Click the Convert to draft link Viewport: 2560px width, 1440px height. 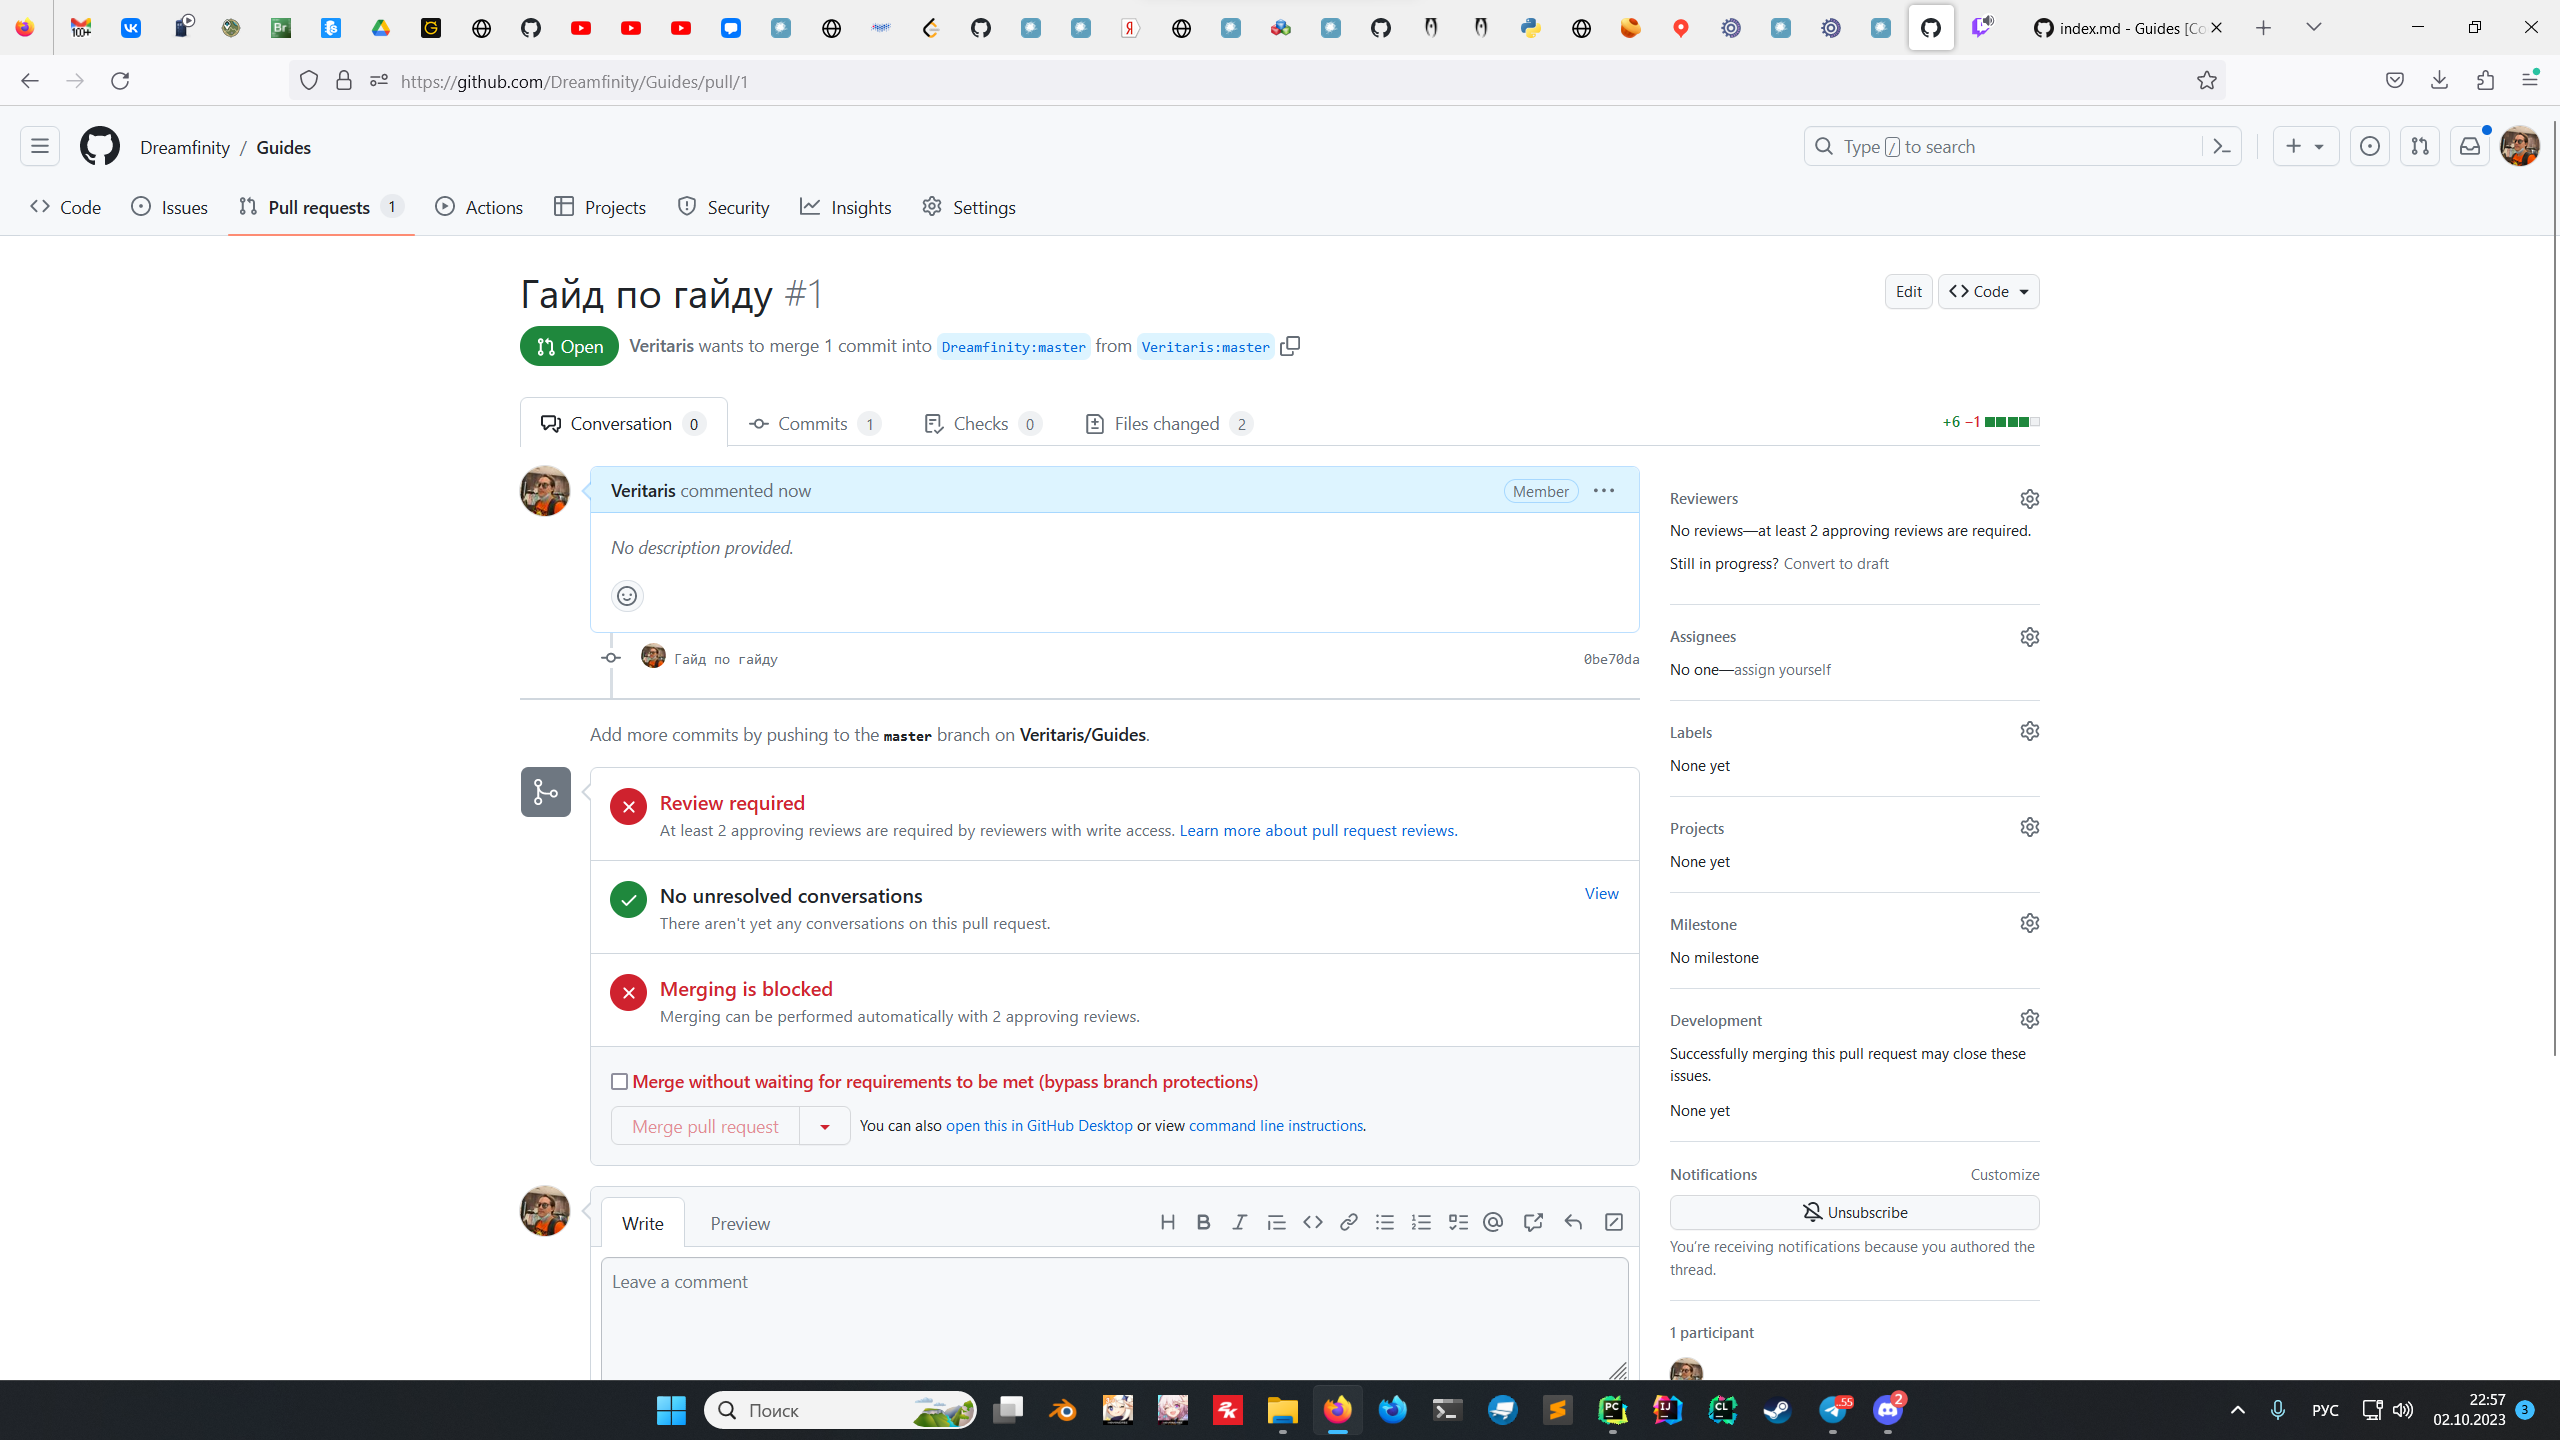click(1835, 564)
